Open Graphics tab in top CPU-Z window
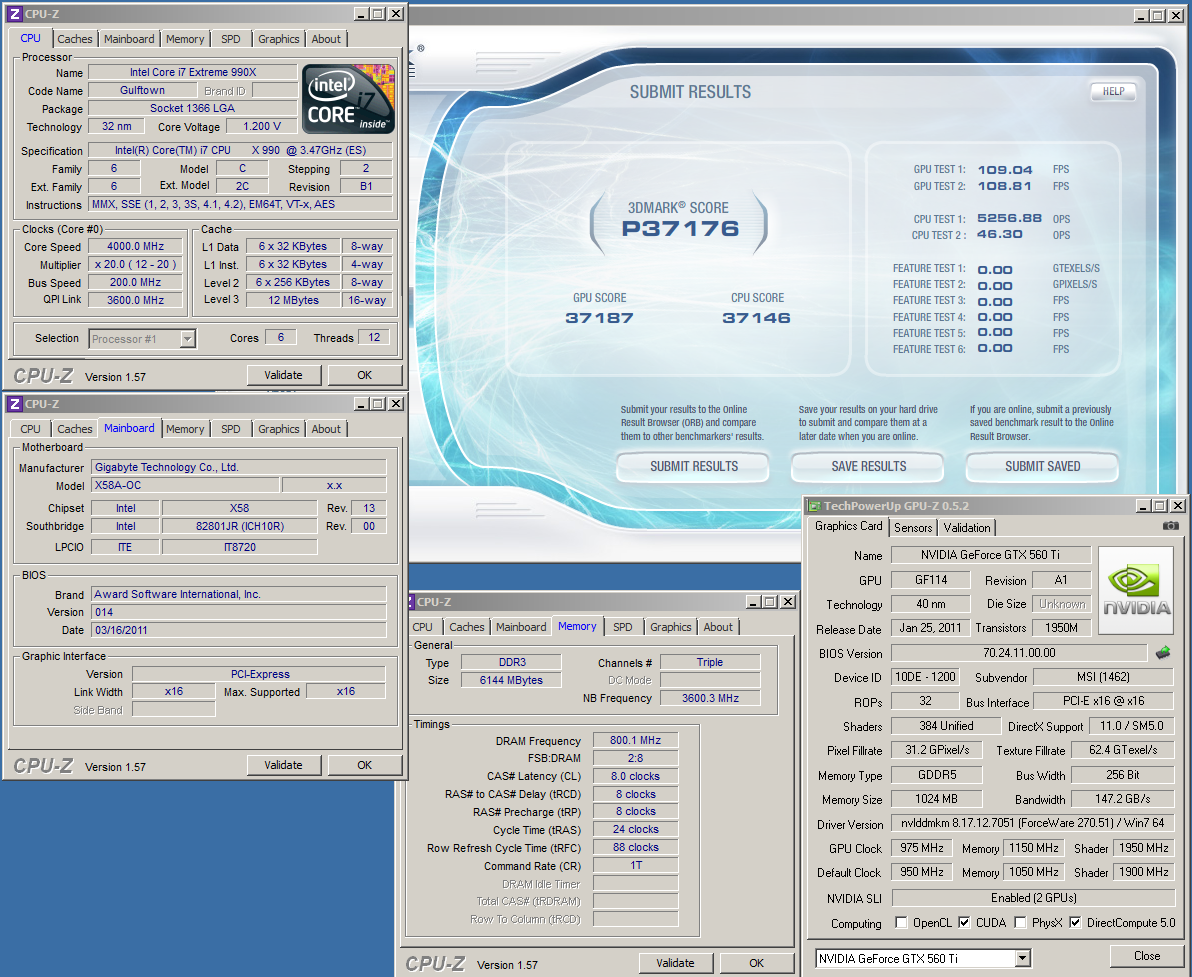Image resolution: width=1192 pixels, height=977 pixels. (x=278, y=39)
